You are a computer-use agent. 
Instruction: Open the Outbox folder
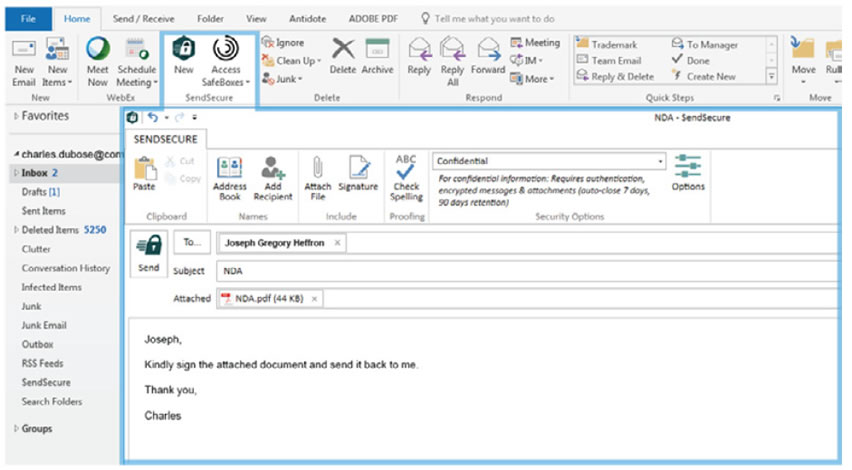pos(37,344)
